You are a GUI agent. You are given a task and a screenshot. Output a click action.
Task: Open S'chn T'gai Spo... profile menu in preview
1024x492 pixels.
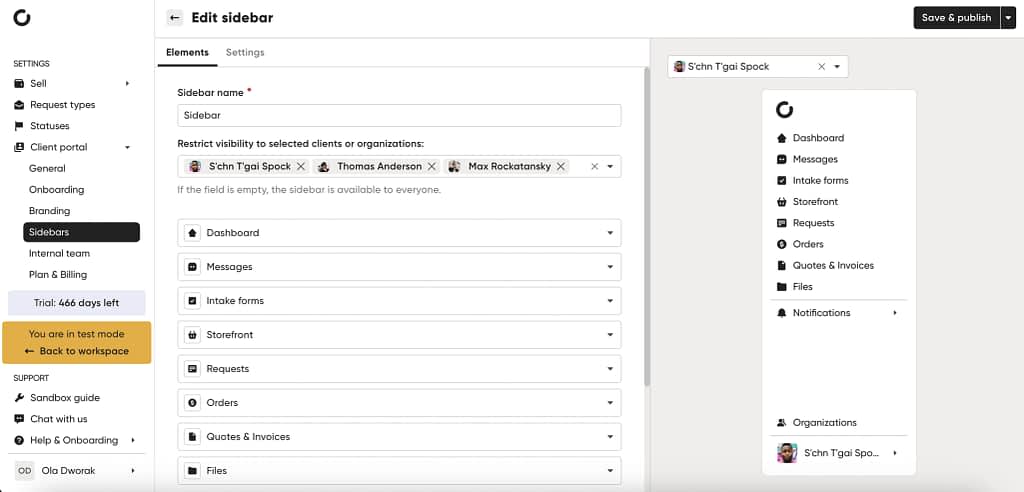pos(839,453)
